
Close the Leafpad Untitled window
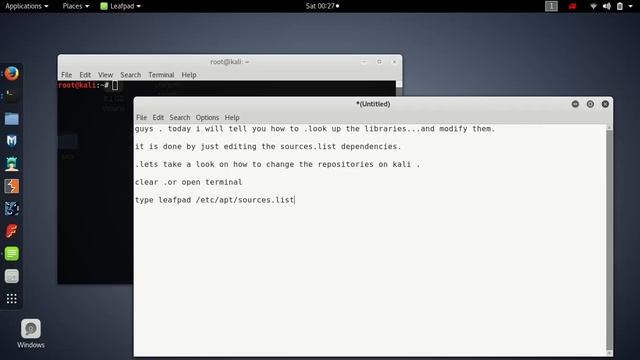point(605,104)
